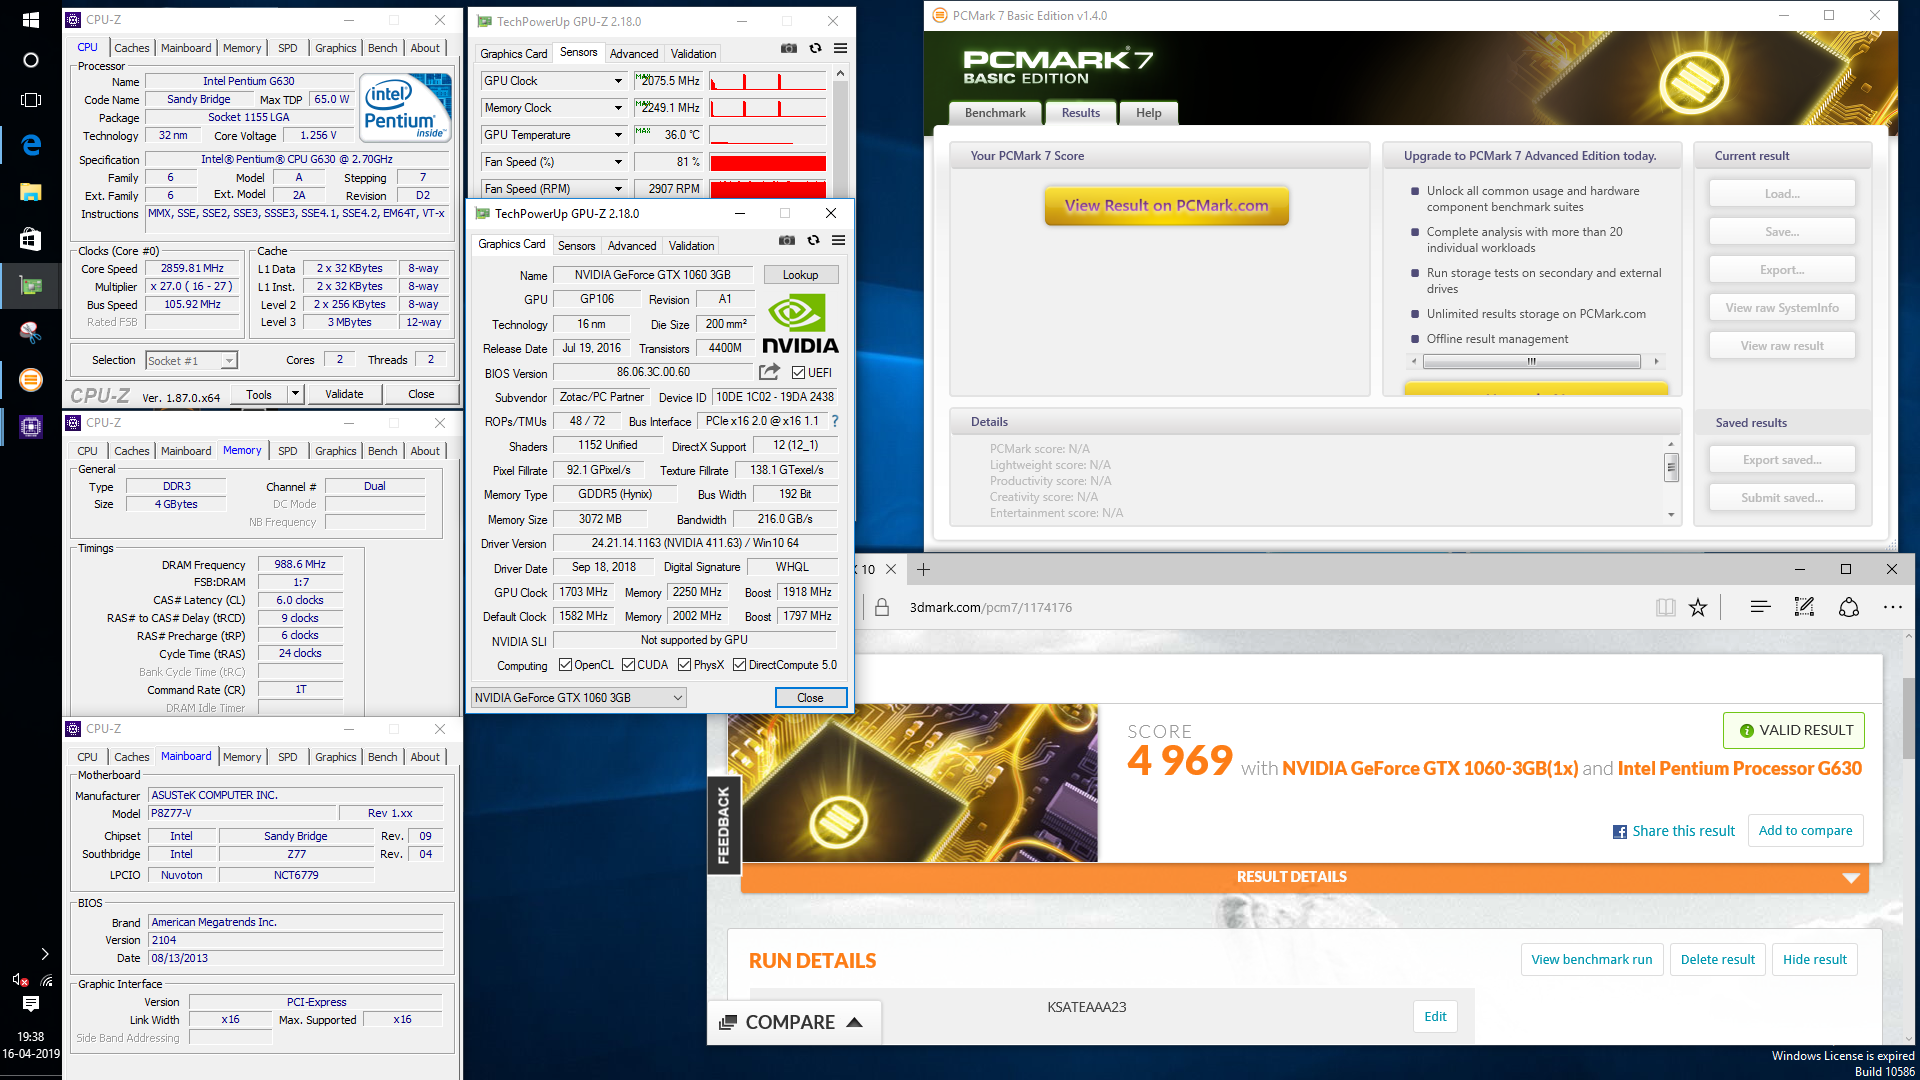Open File Explorer from taskbar
The height and width of the screenshot is (1080, 1920).
tap(30, 192)
